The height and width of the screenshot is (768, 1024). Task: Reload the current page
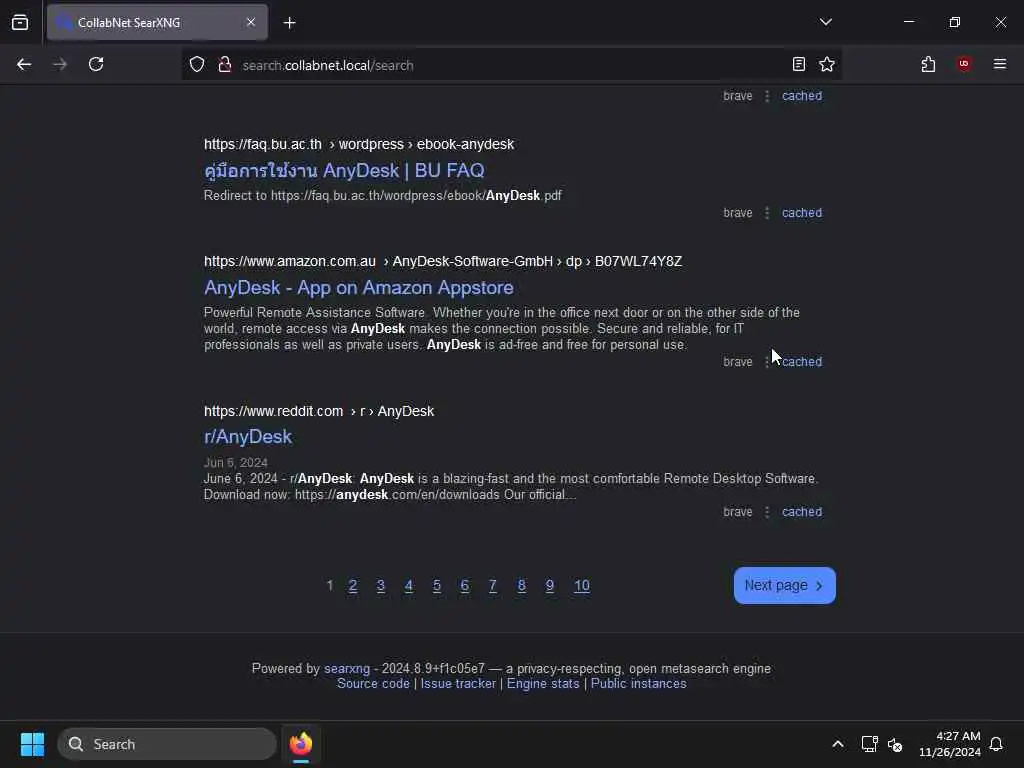point(96,64)
